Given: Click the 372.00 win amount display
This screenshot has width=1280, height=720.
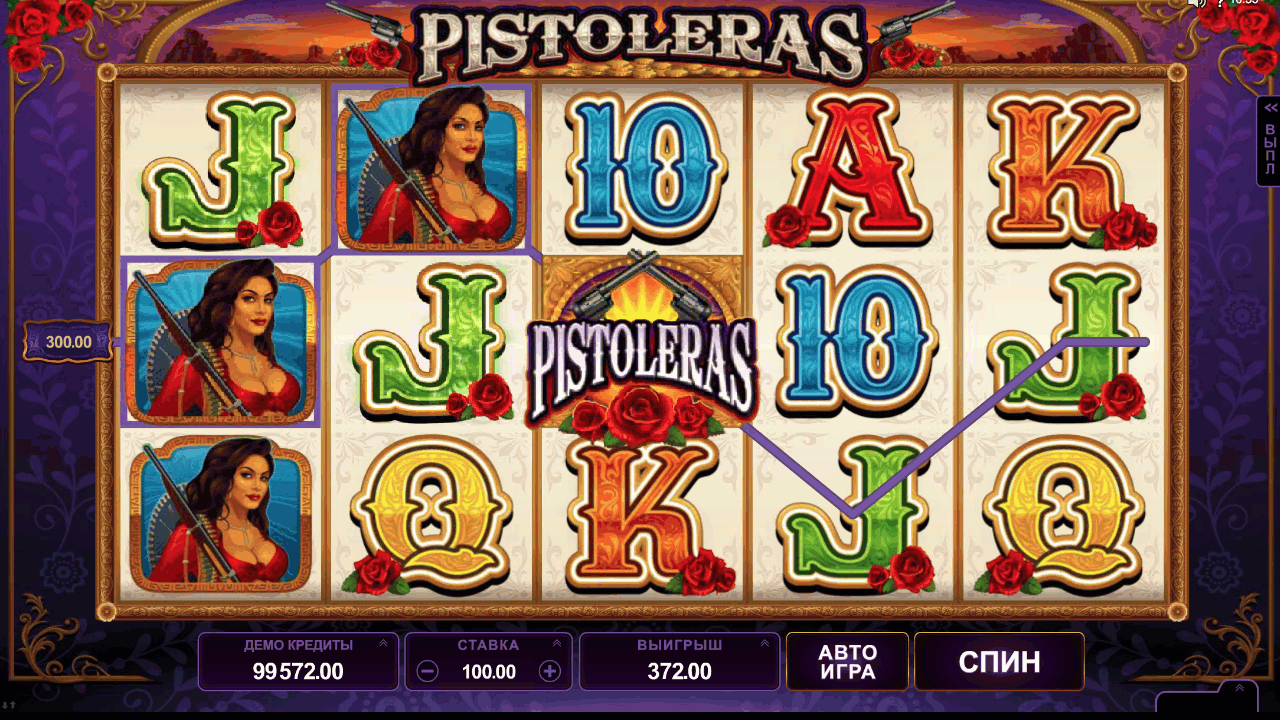Looking at the screenshot, I should pyautogui.click(x=679, y=672).
